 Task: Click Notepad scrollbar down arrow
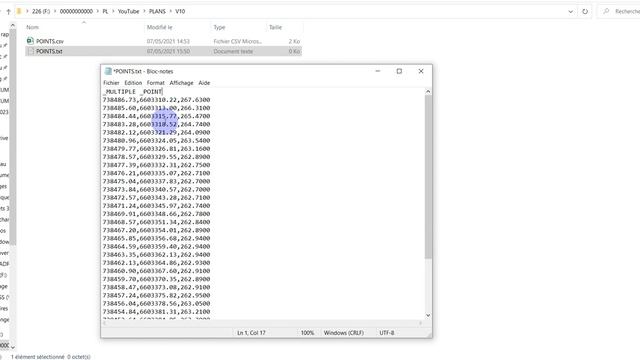[428, 316]
